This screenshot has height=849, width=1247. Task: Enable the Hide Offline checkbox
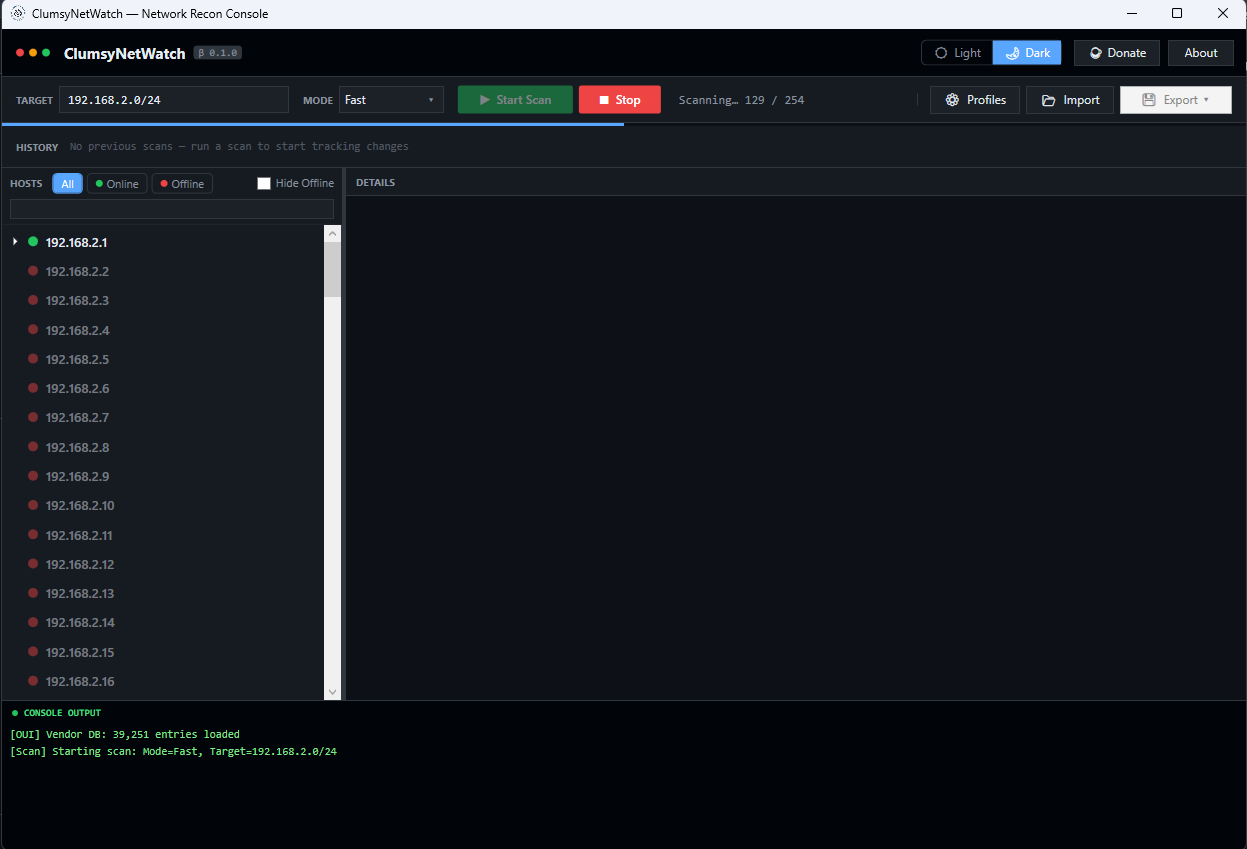coord(264,184)
